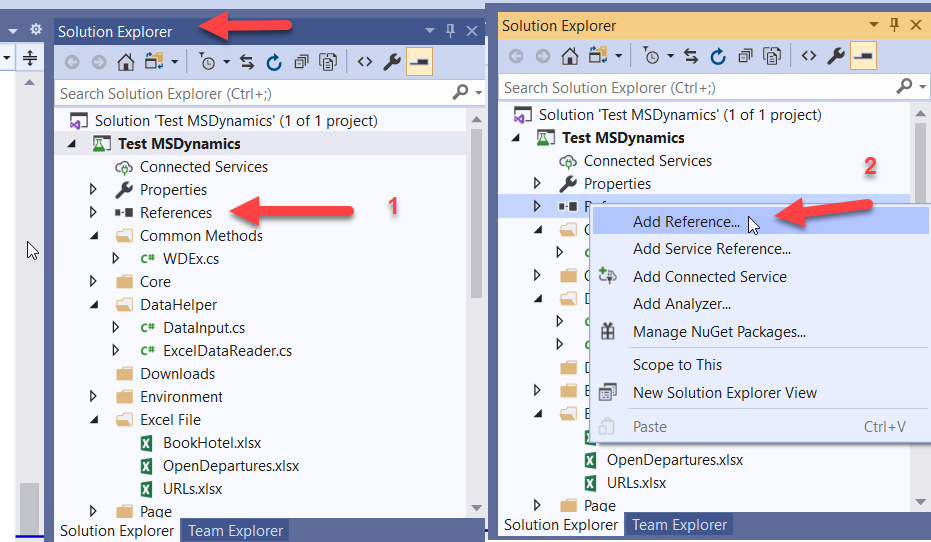
Task: Expand the Environment folder
Action: tap(93, 397)
